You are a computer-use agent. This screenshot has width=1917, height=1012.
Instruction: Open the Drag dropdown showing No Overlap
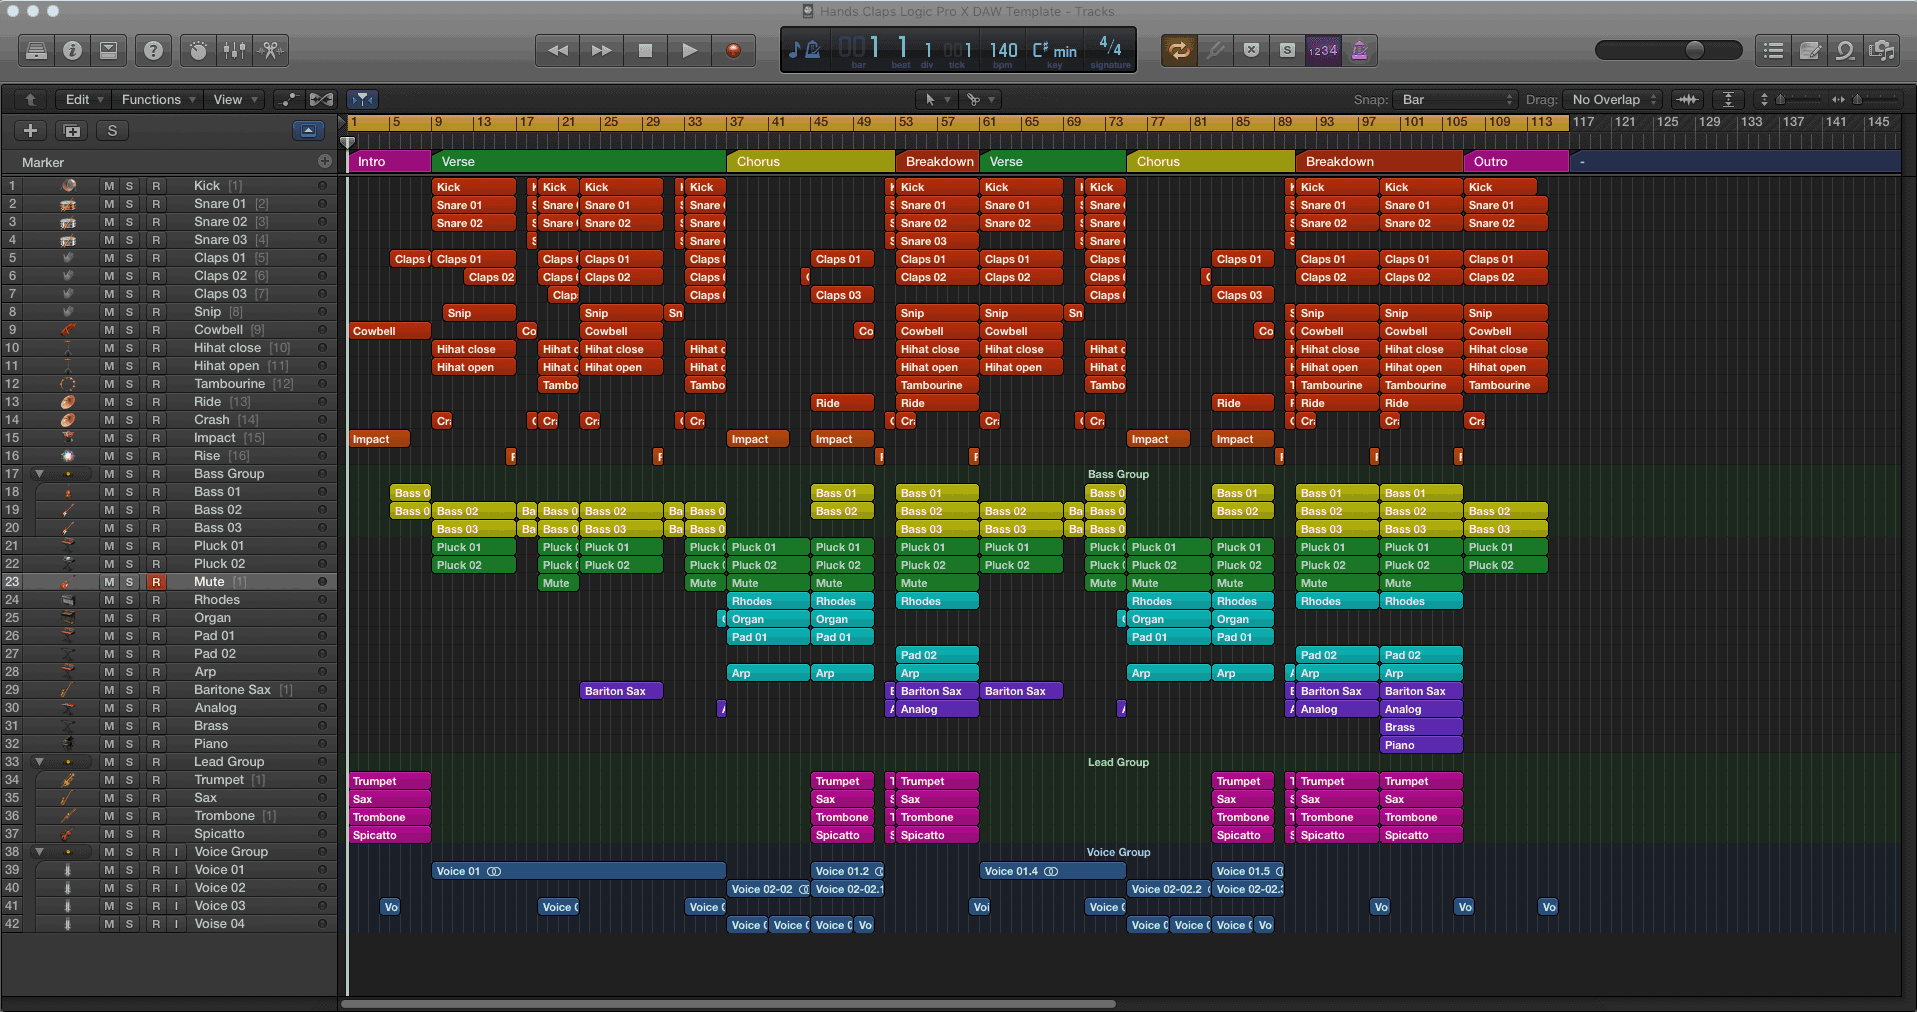[1612, 99]
